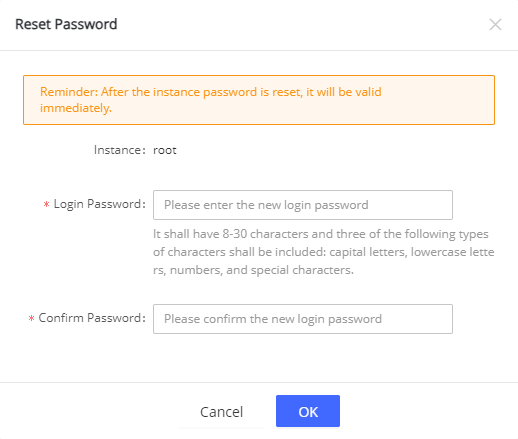The width and height of the screenshot is (518, 439).
Task: Click red asterisk beside Confirm Password
Action: coord(31,318)
